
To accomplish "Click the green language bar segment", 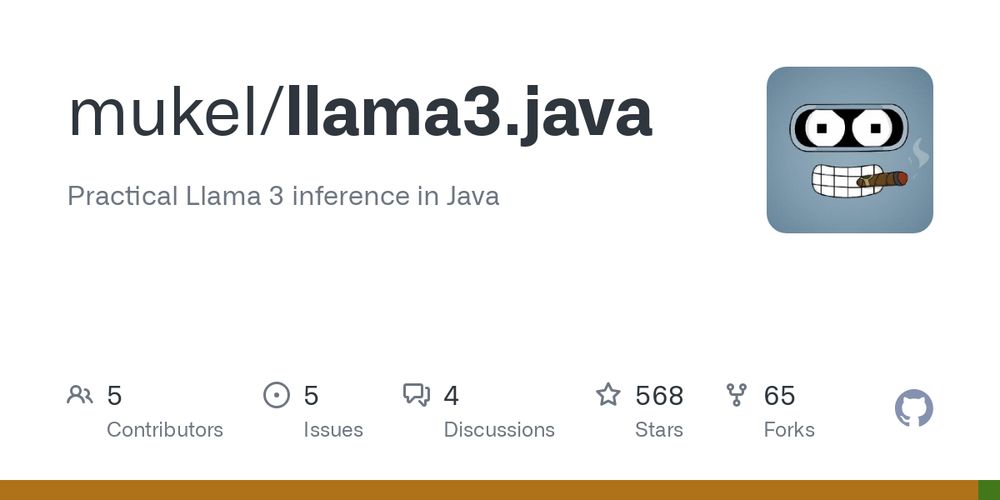I will (989, 490).
